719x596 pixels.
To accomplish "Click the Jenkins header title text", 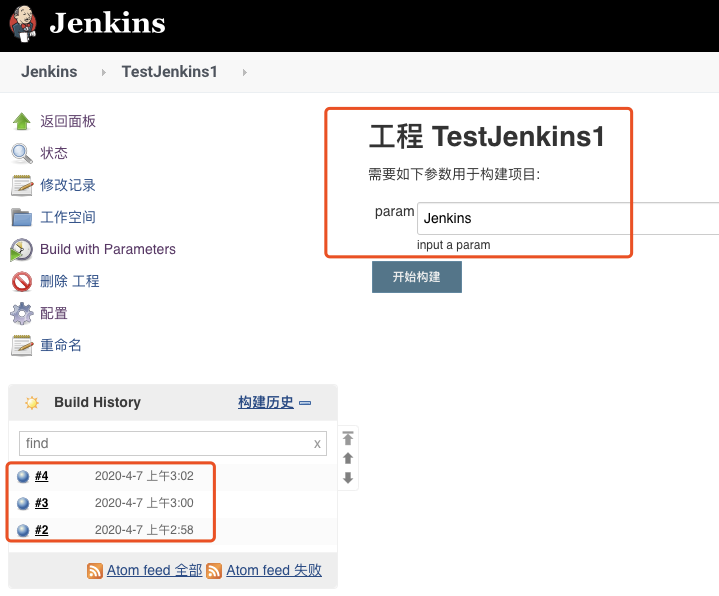I will pos(107,23).
